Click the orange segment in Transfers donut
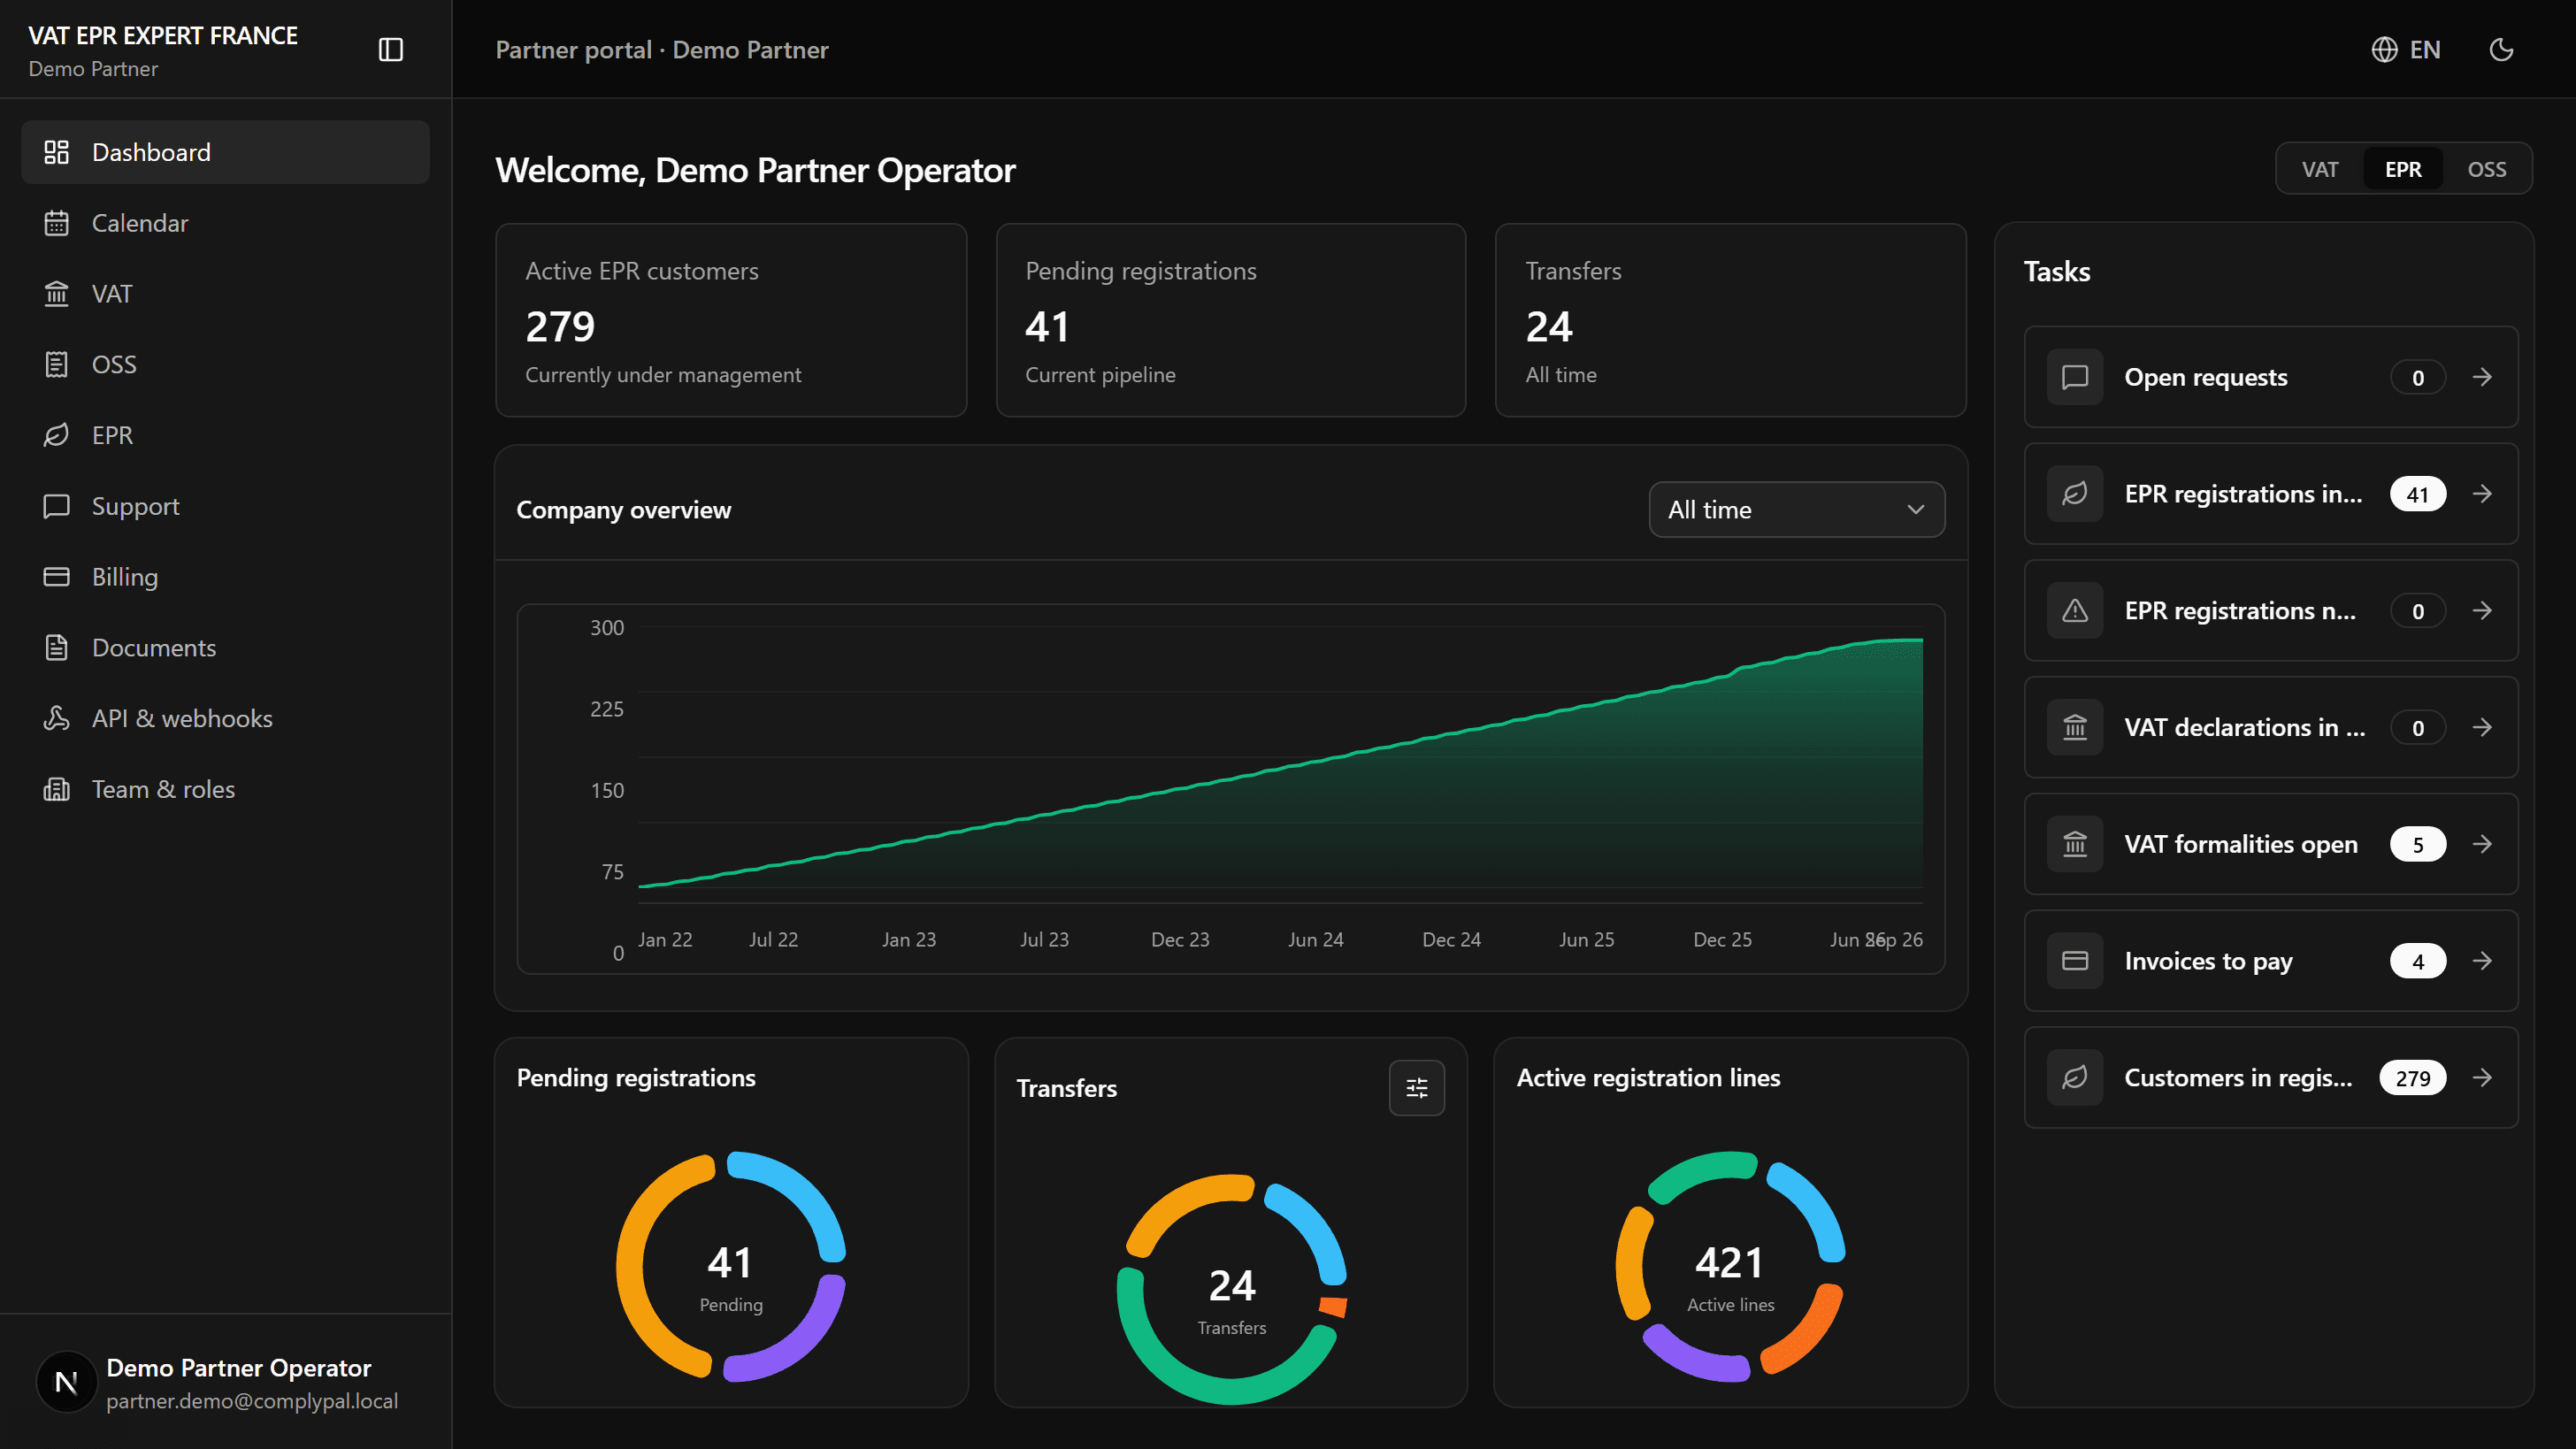The width and height of the screenshot is (2576, 1449). tap(1333, 1306)
